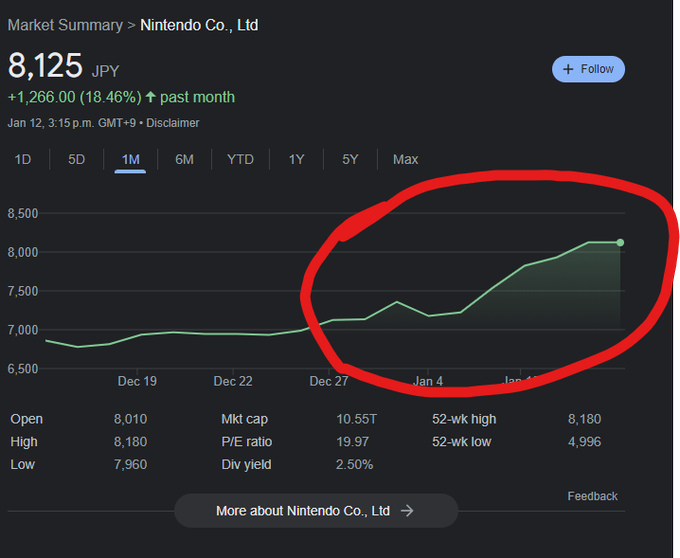
Task: Click the Jan 12, 3:15 p.m. GMT+9 timestamp
Action: pyautogui.click(x=72, y=123)
